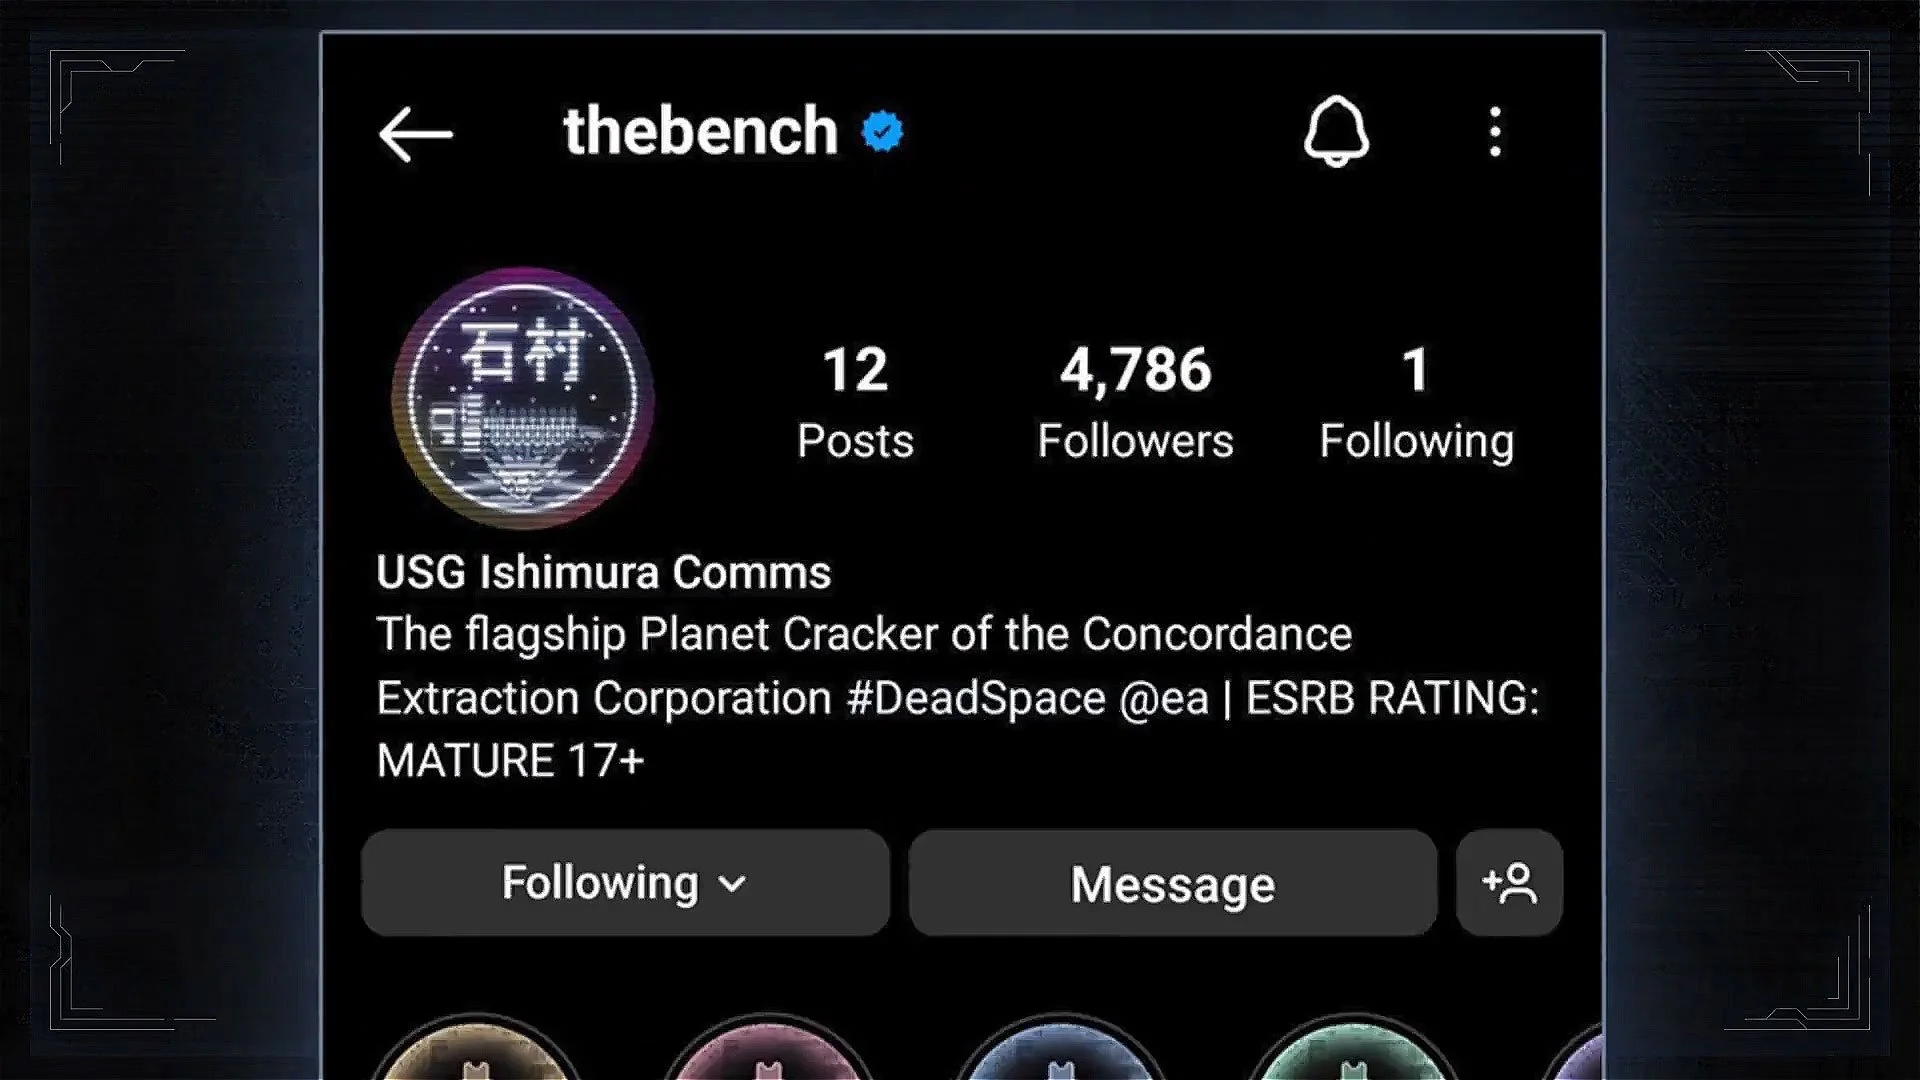Screen dimensions: 1920x1080
Task: Click the chevron on the Following button
Action: 732,885
